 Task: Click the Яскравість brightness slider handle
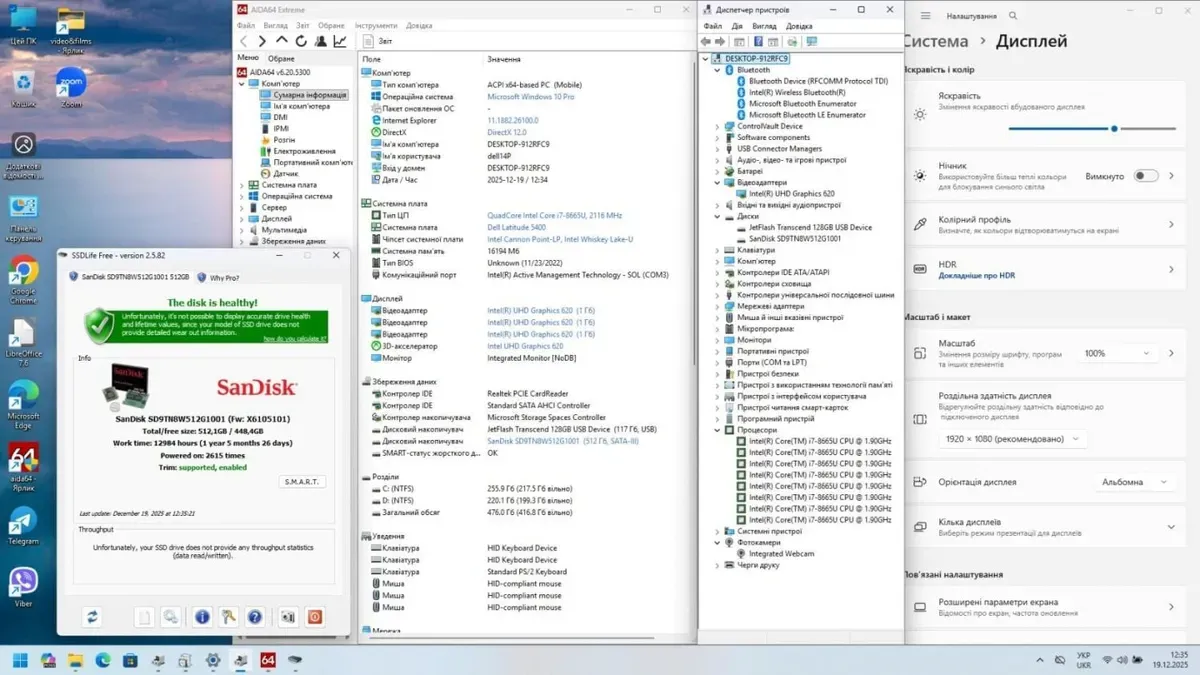pyautogui.click(x=1114, y=128)
